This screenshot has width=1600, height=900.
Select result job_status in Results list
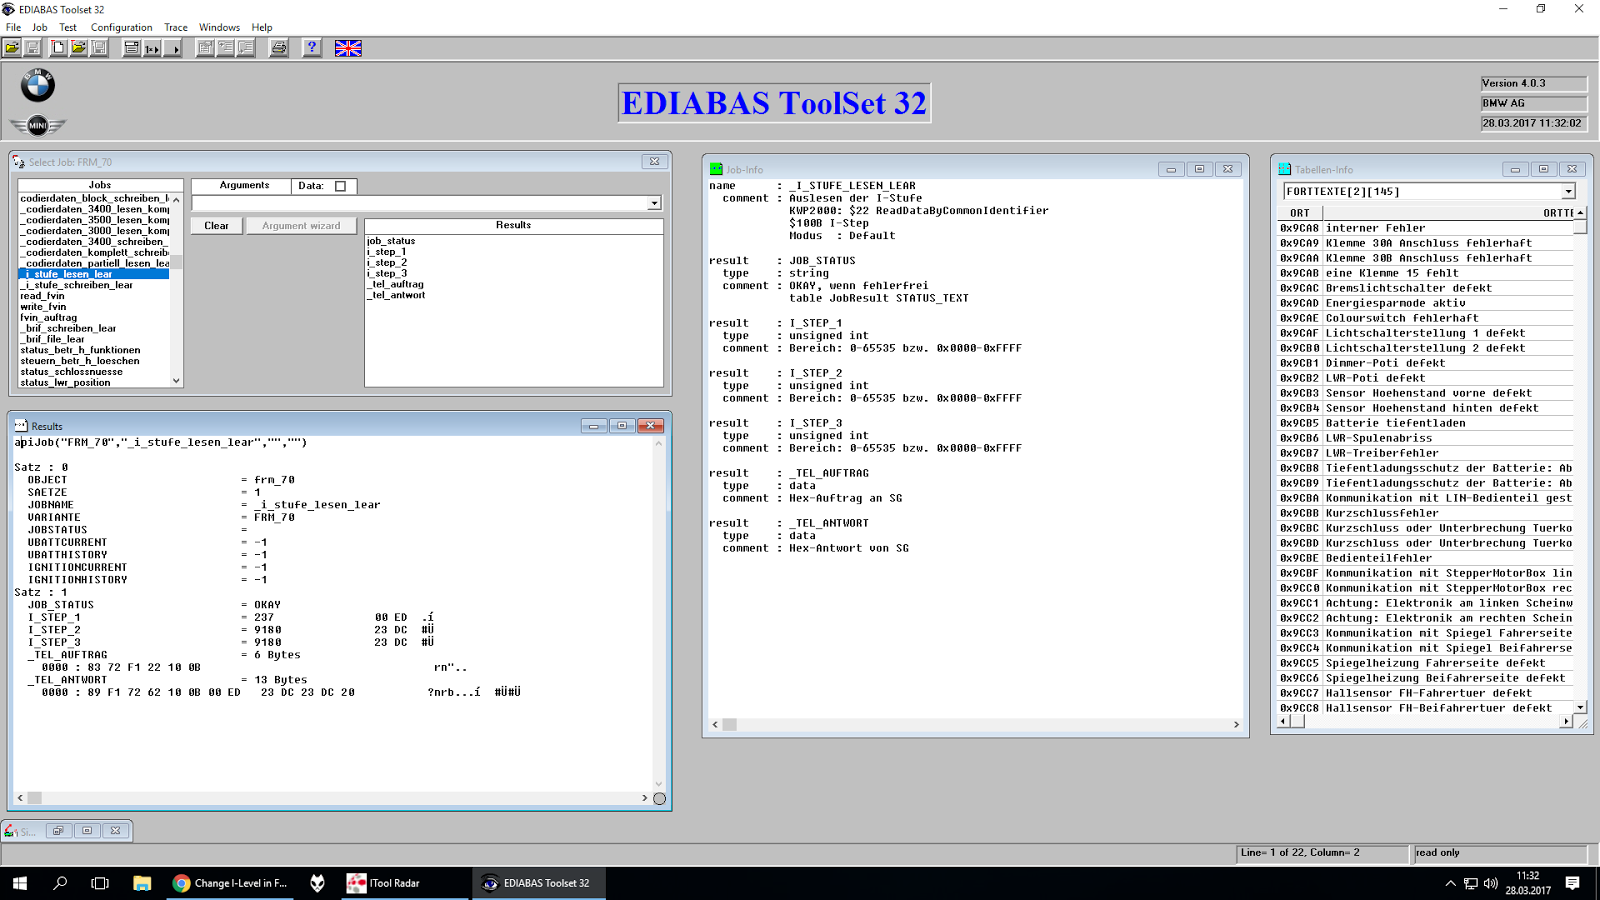click(x=391, y=241)
